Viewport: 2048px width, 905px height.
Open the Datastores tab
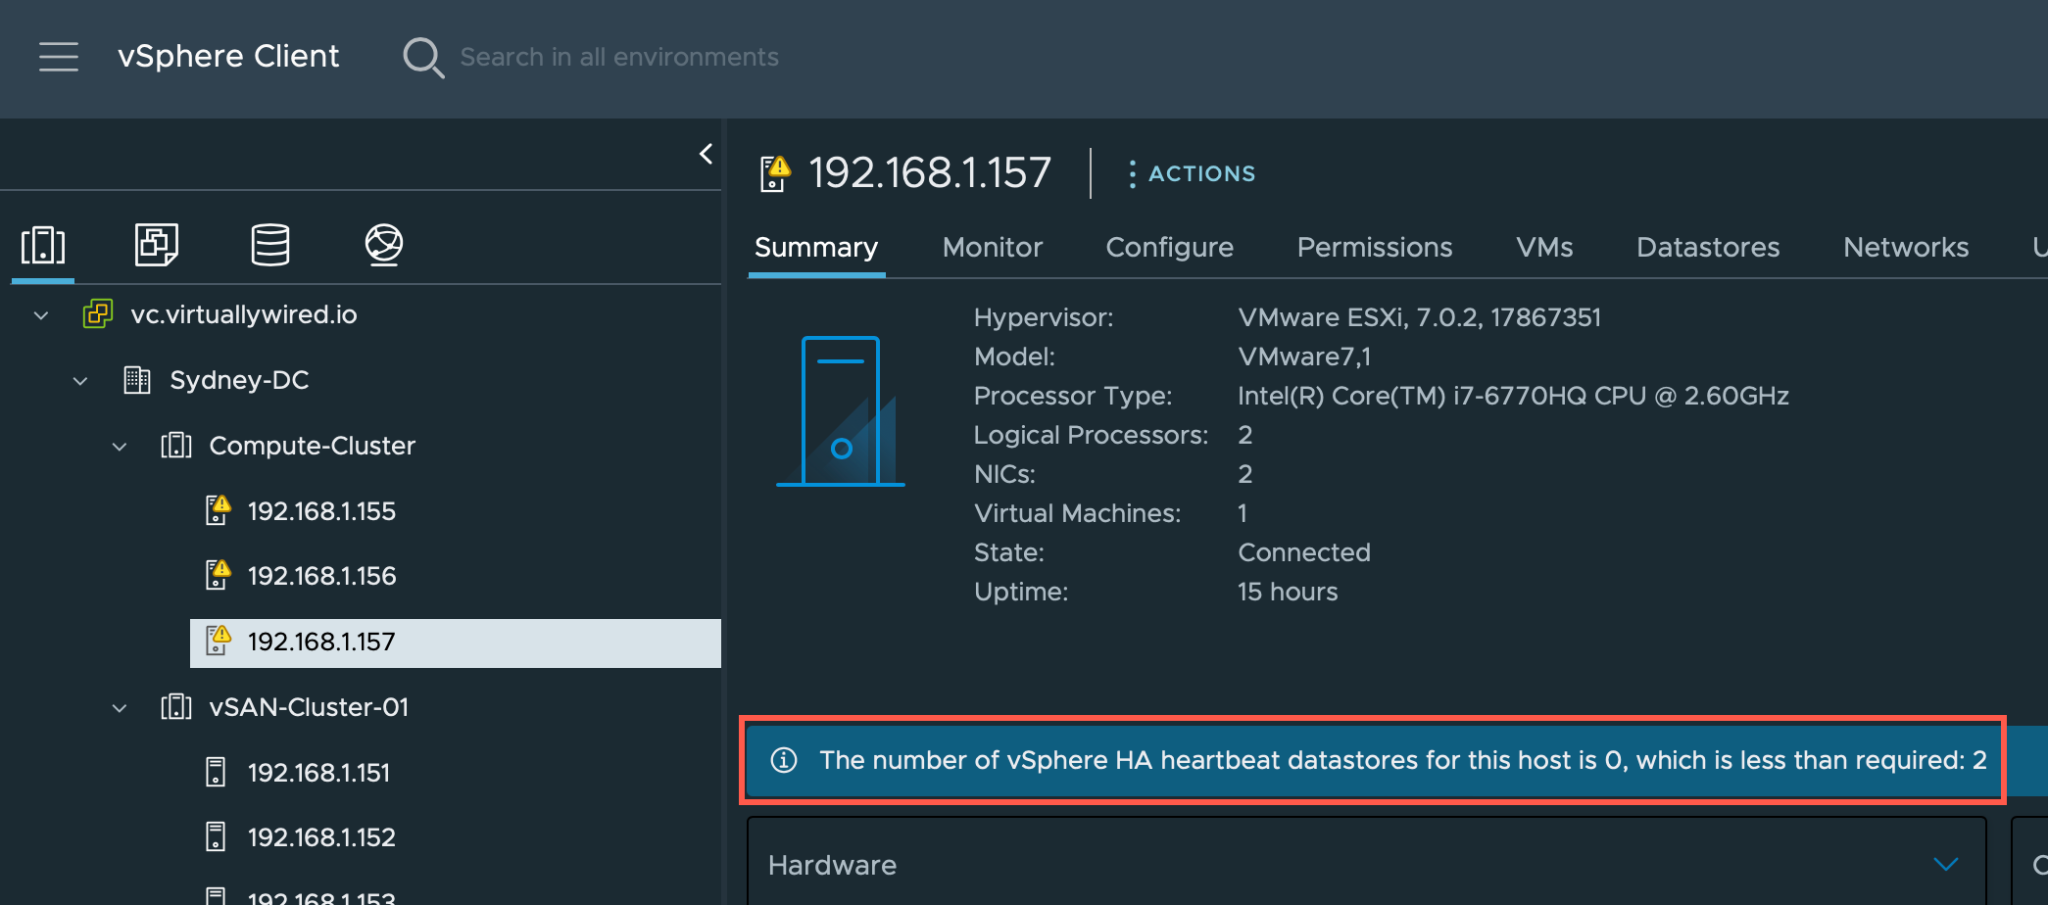[x=1707, y=247]
